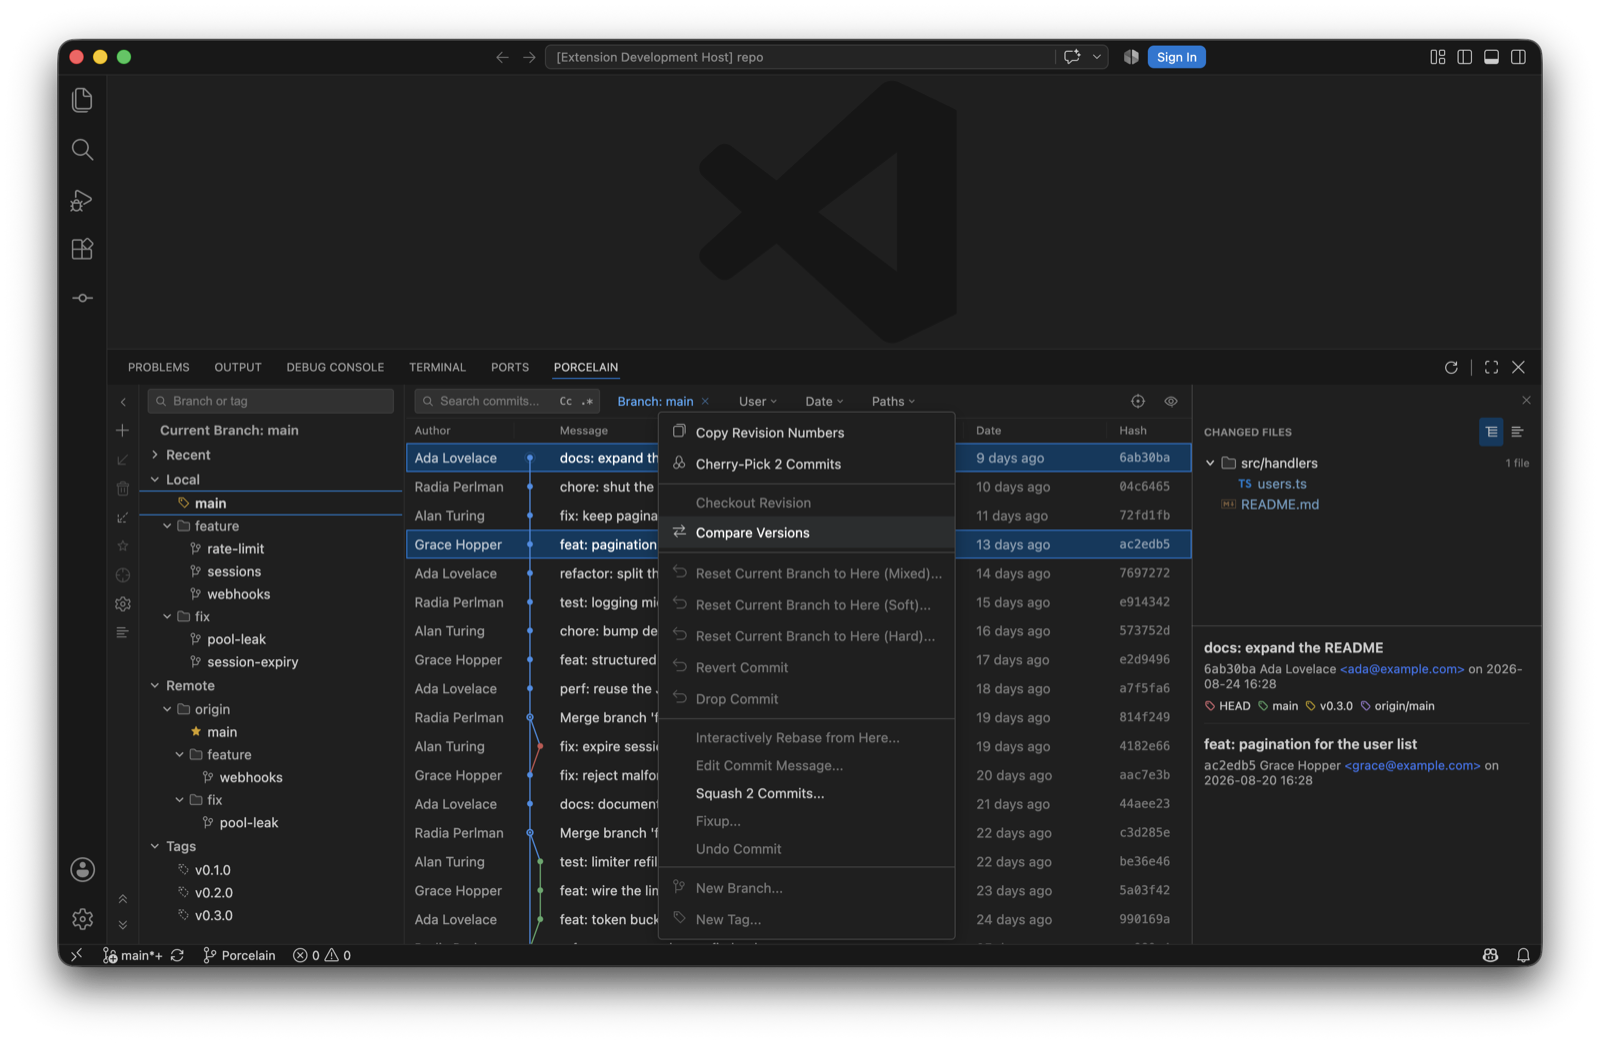Focus the Branch or tag search field
The height and width of the screenshot is (1043, 1600).
(x=270, y=401)
